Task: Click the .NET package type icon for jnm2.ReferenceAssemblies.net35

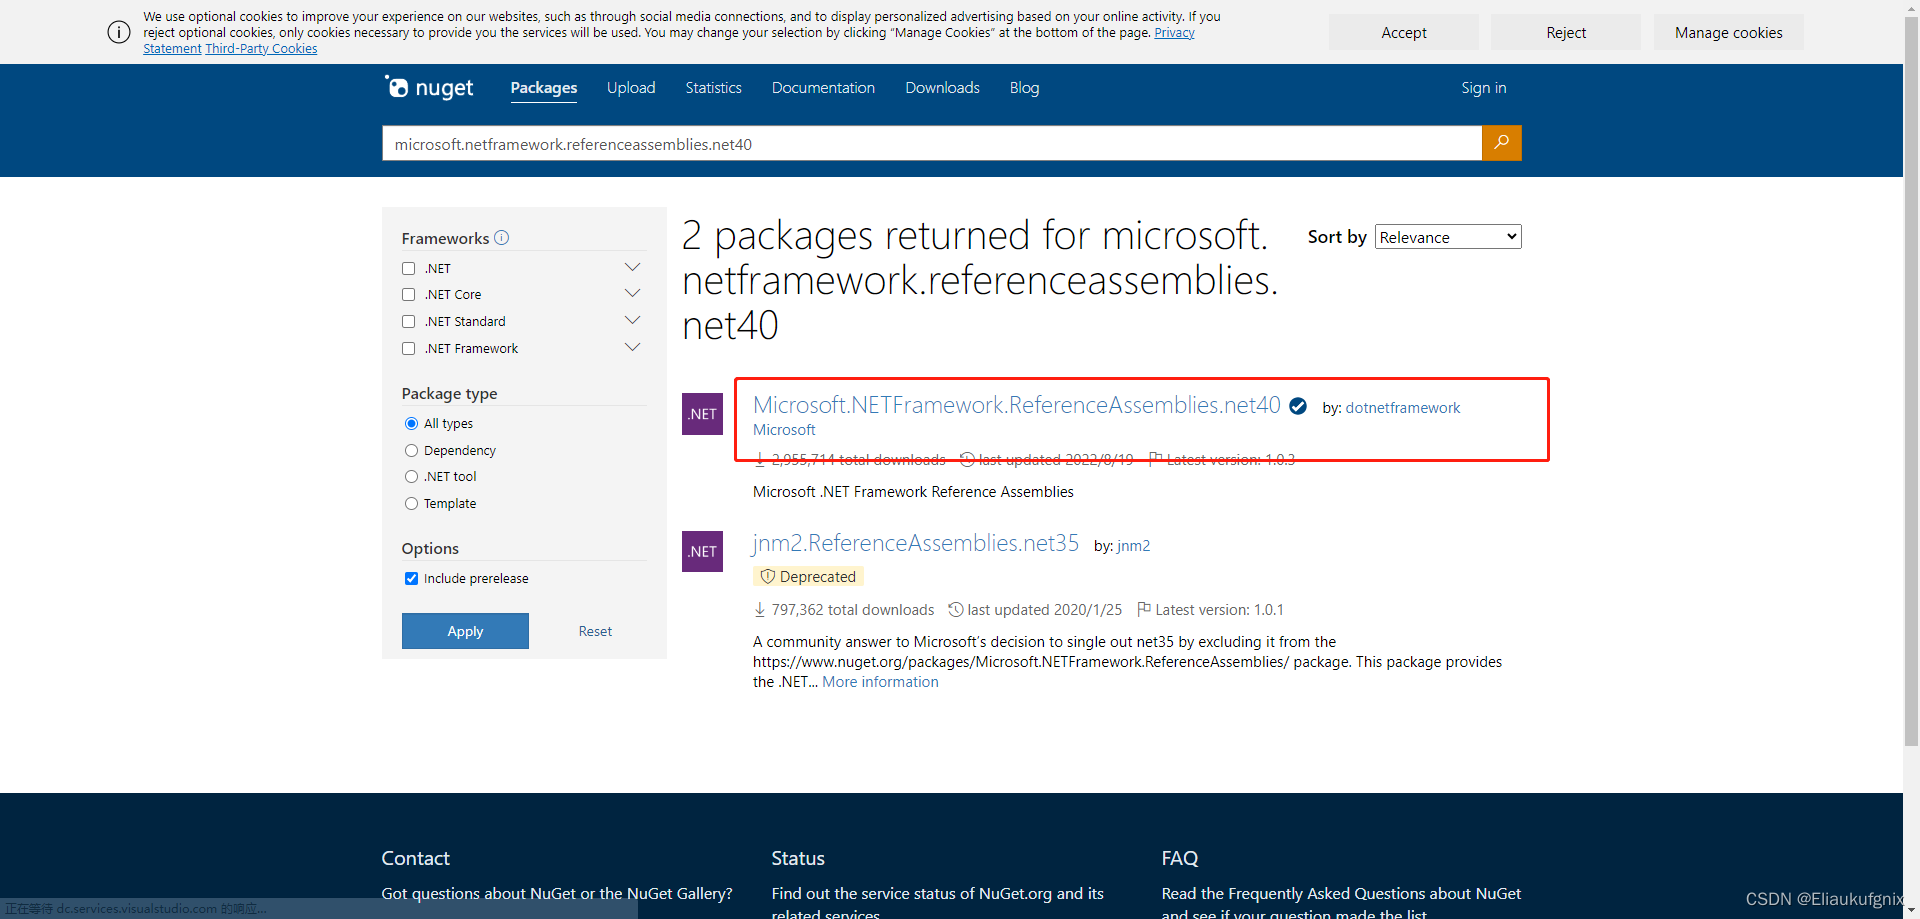Action: point(702,551)
